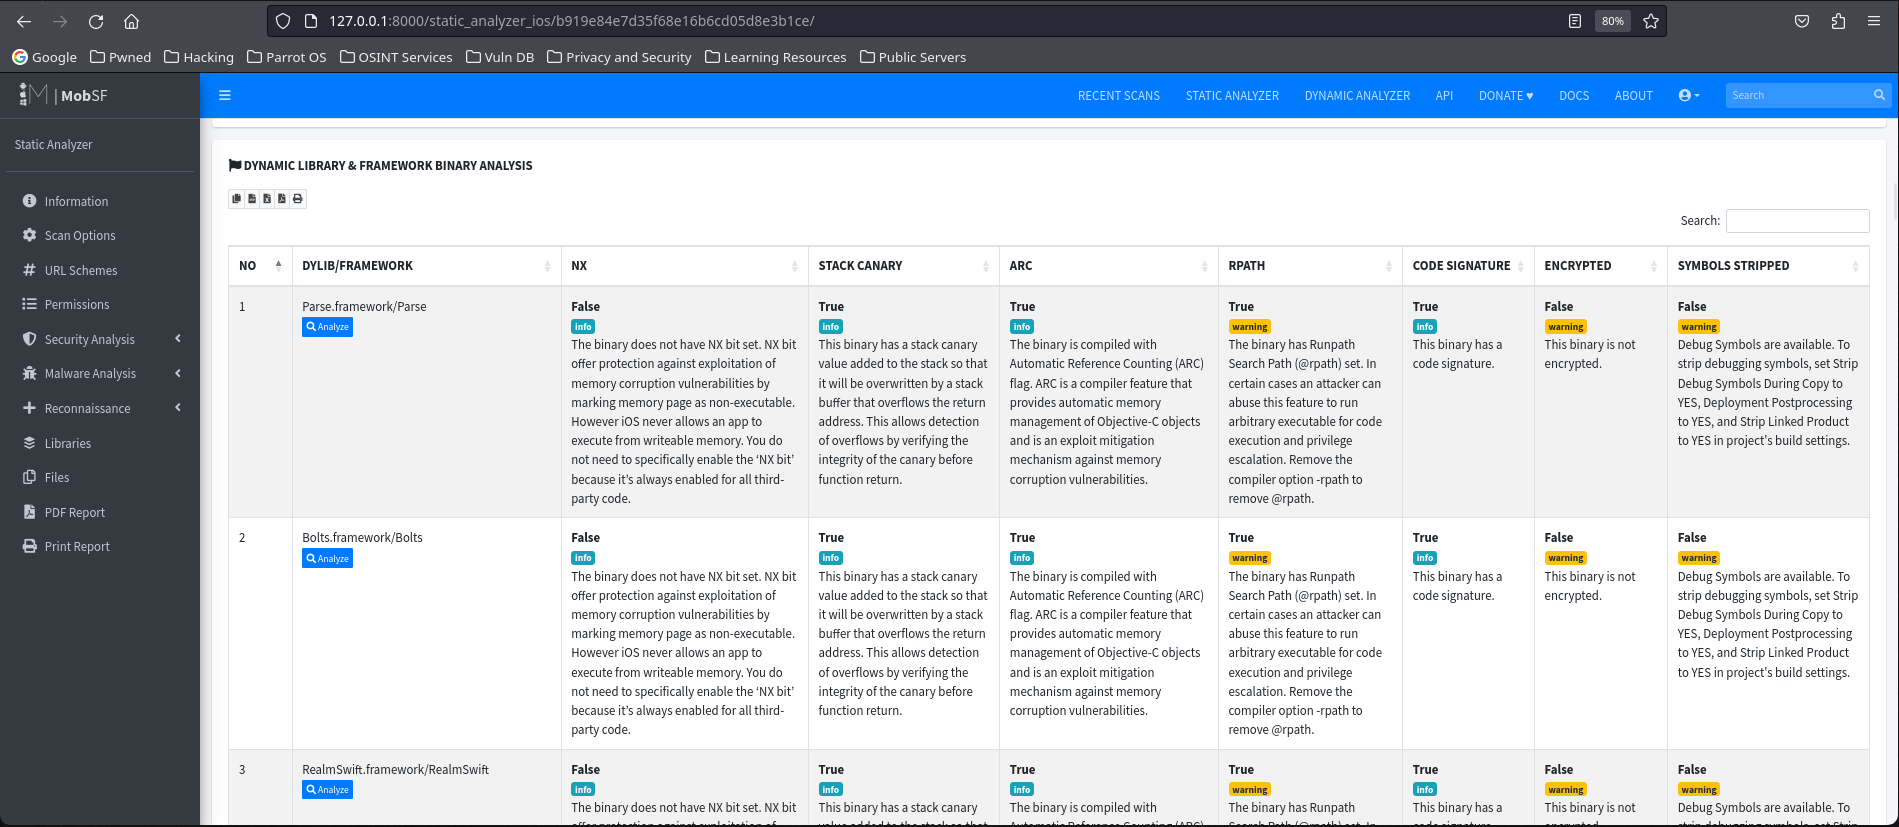Image resolution: width=1899 pixels, height=827 pixels.
Task: Bookmark this page with the star
Action: click(1651, 21)
